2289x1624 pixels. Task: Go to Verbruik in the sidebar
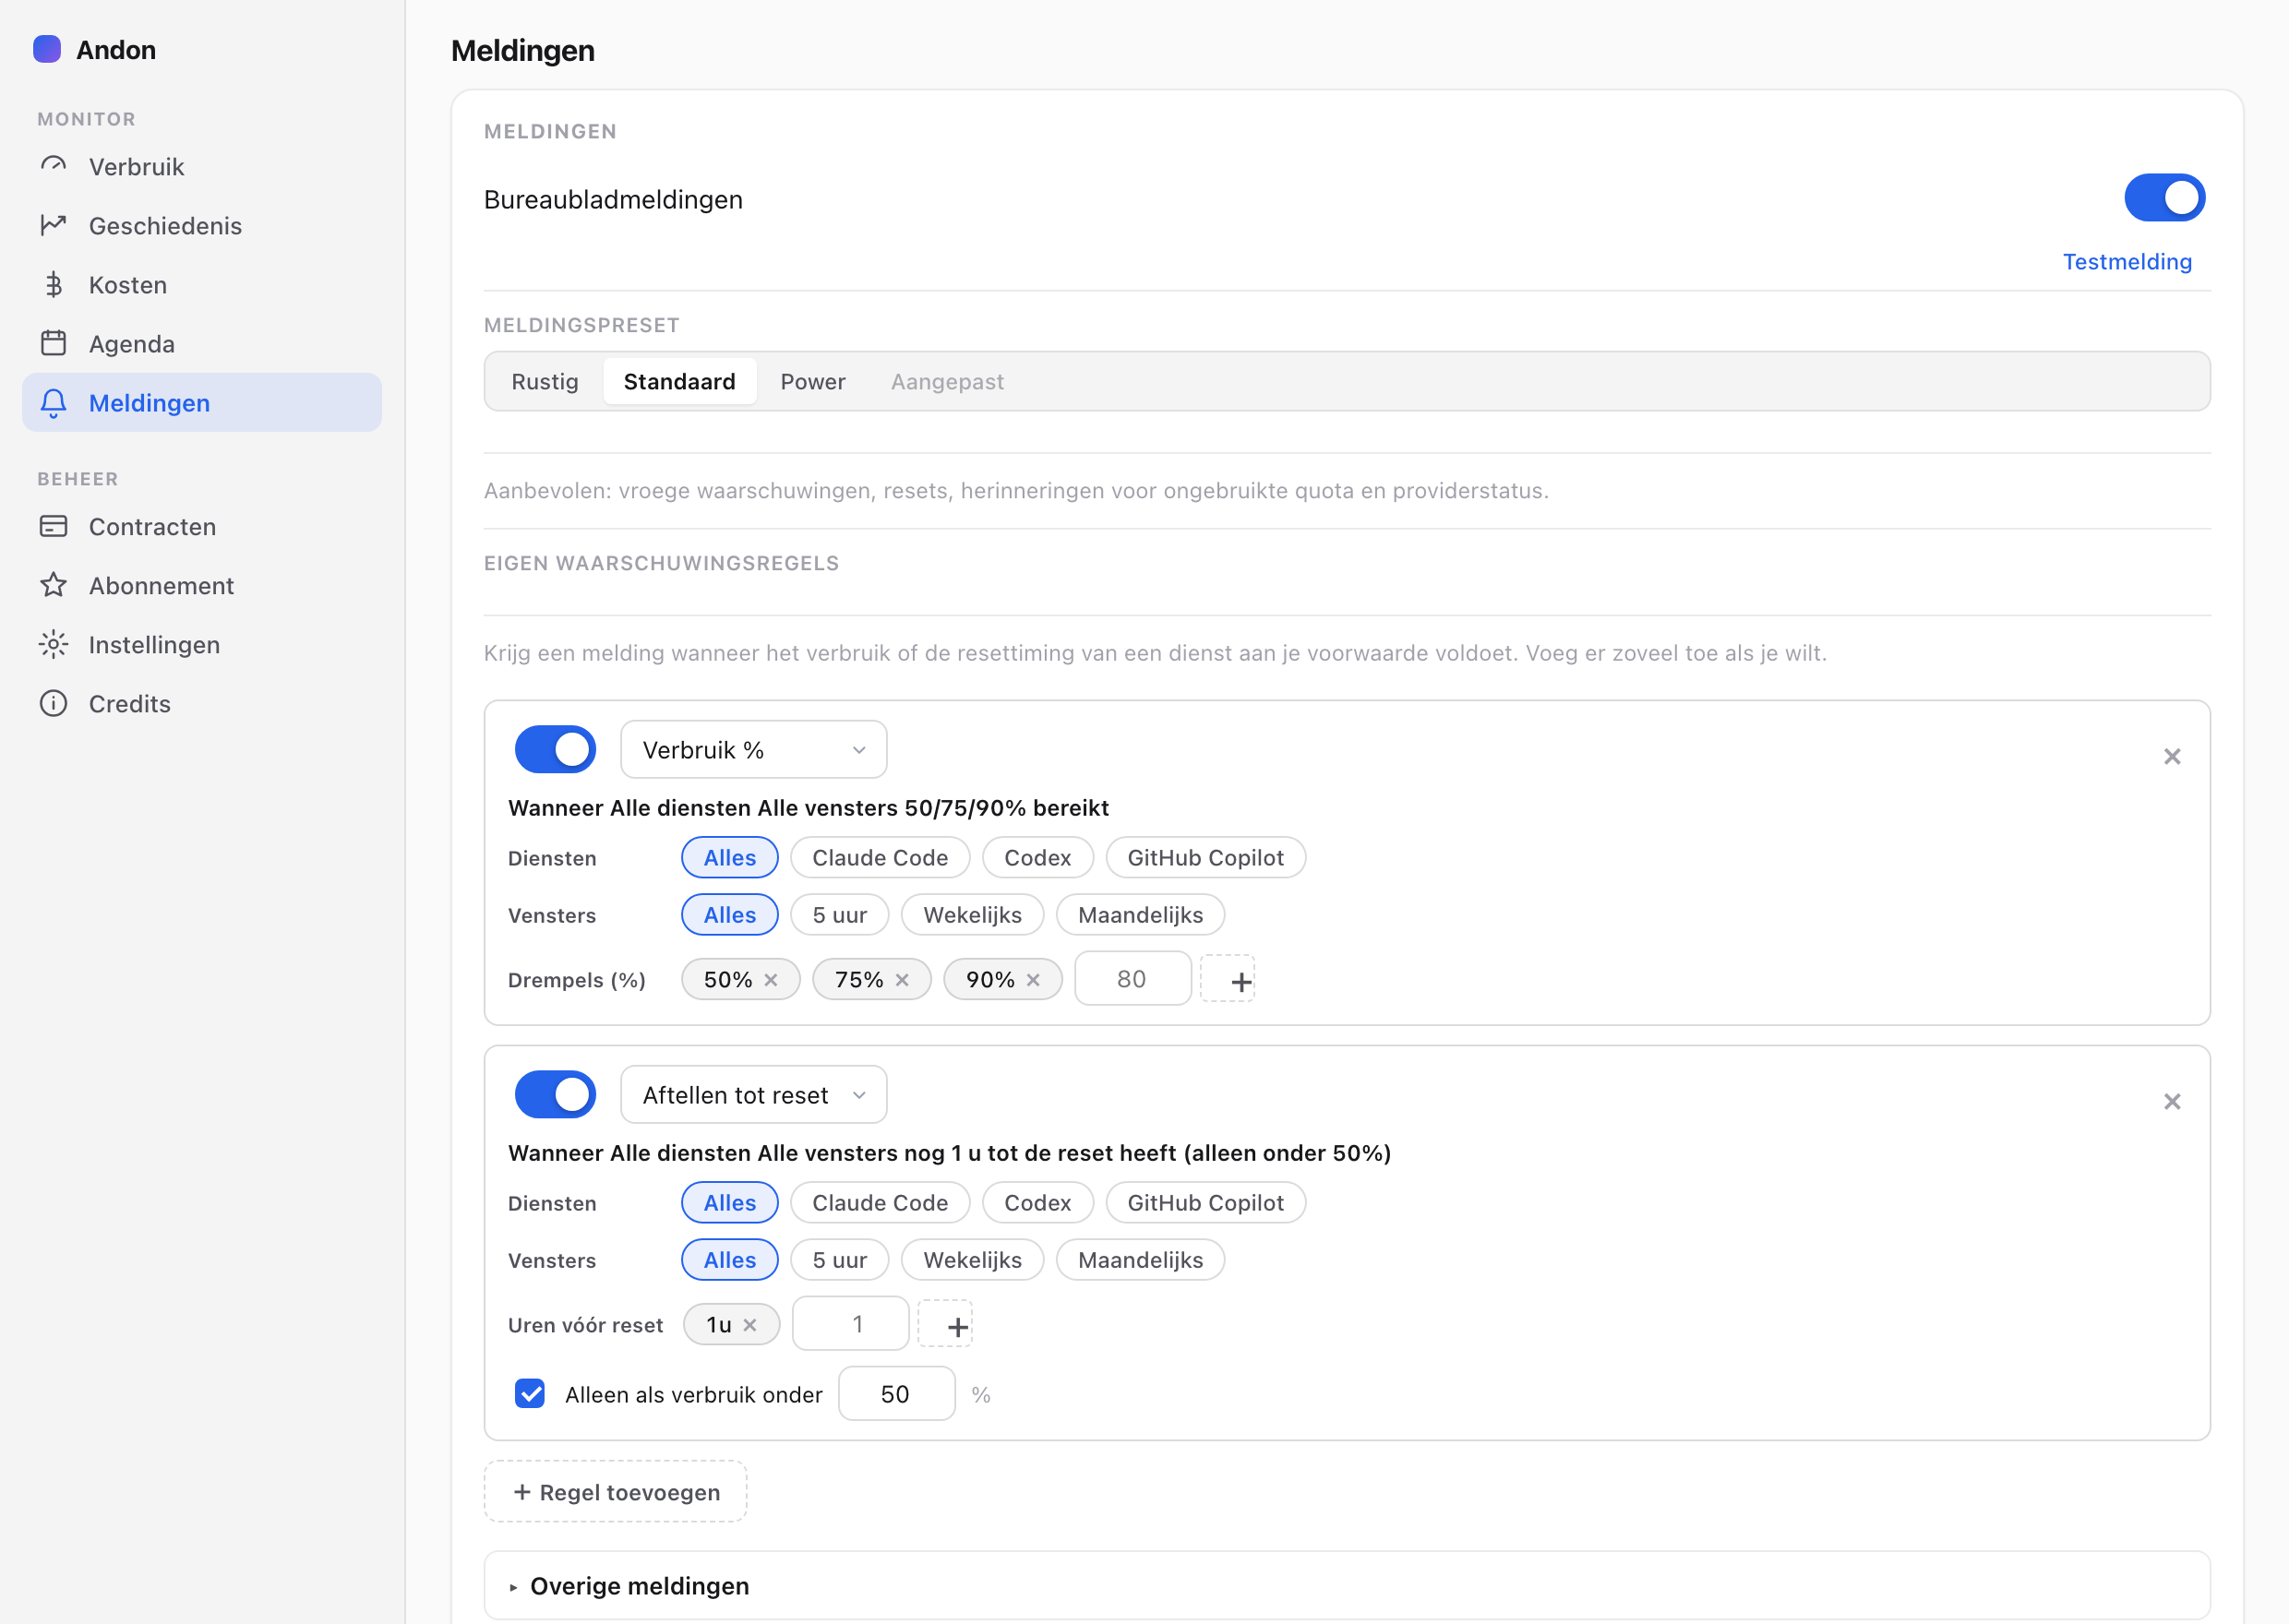(202, 166)
